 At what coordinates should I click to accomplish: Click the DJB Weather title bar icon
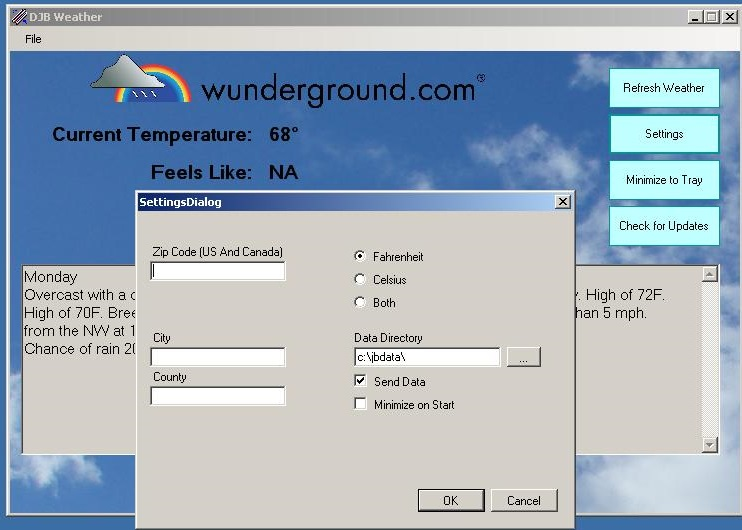pyautogui.click(x=18, y=17)
